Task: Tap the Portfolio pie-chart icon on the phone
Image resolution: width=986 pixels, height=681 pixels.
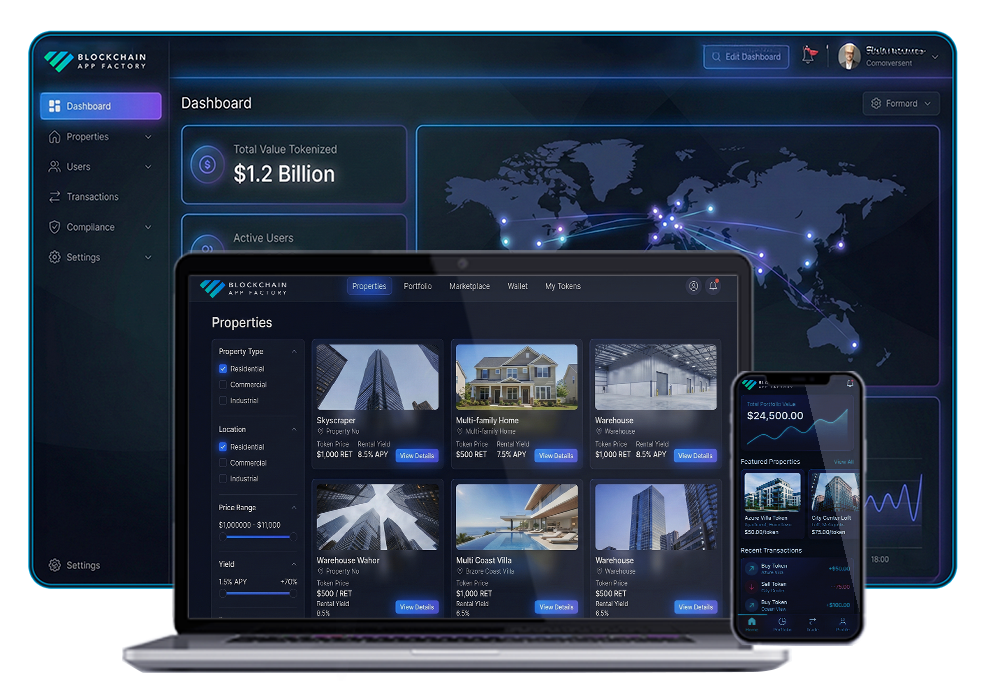Action: point(783,621)
